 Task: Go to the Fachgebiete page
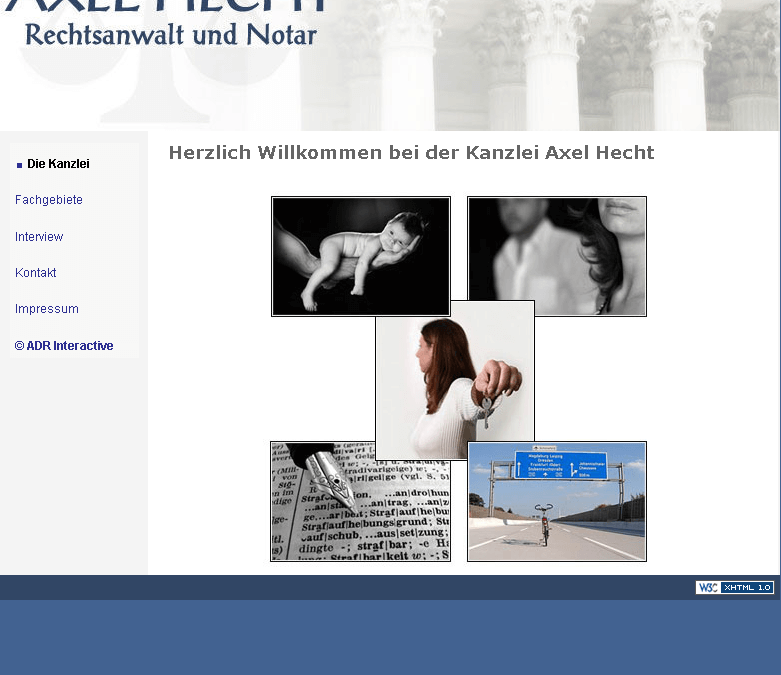(x=49, y=200)
